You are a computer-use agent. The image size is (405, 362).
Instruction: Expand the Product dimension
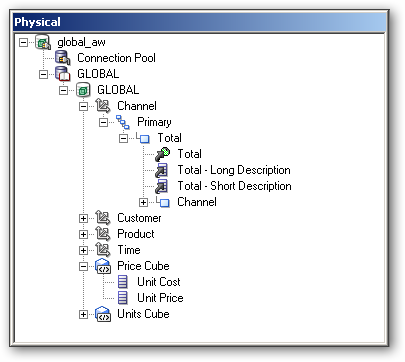[x=83, y=234]
